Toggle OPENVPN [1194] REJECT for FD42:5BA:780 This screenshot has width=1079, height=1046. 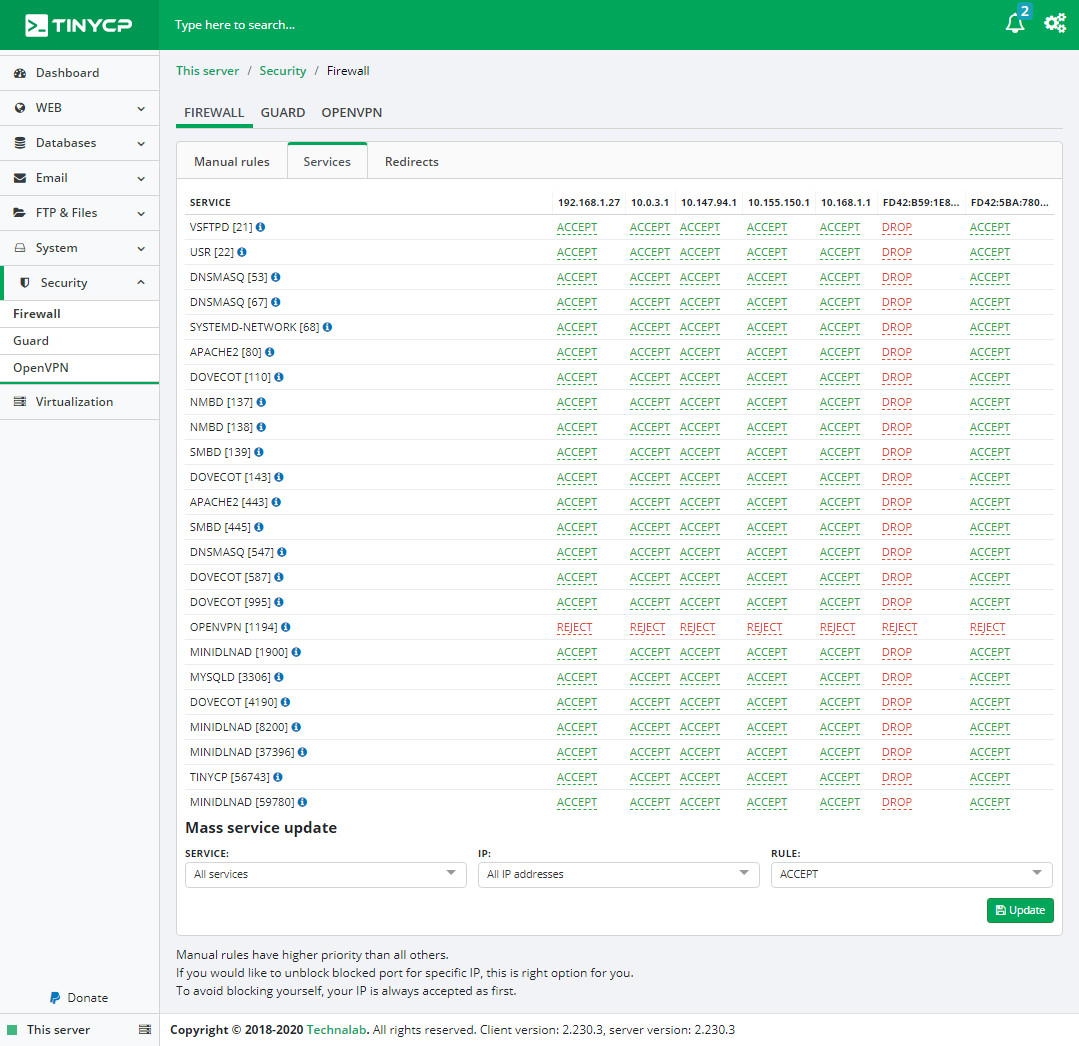point(987,628)
